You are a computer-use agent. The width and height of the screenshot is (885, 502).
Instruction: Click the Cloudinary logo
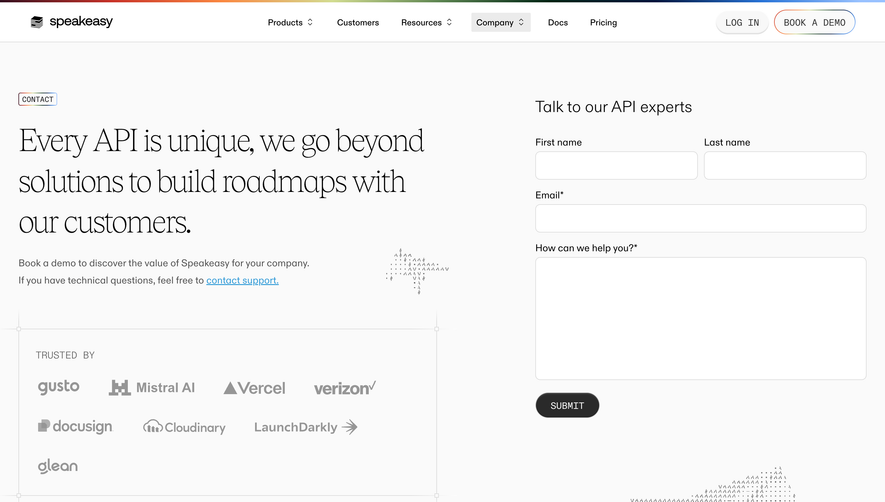[x=184, y=427]
